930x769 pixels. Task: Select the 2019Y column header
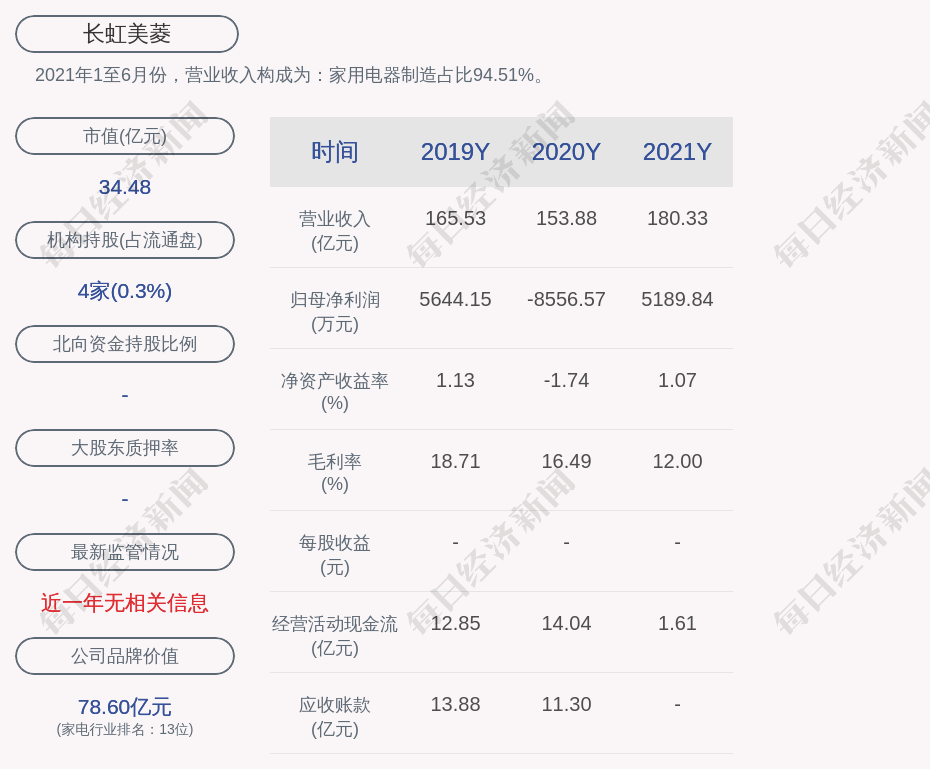(x=455, y=152)
